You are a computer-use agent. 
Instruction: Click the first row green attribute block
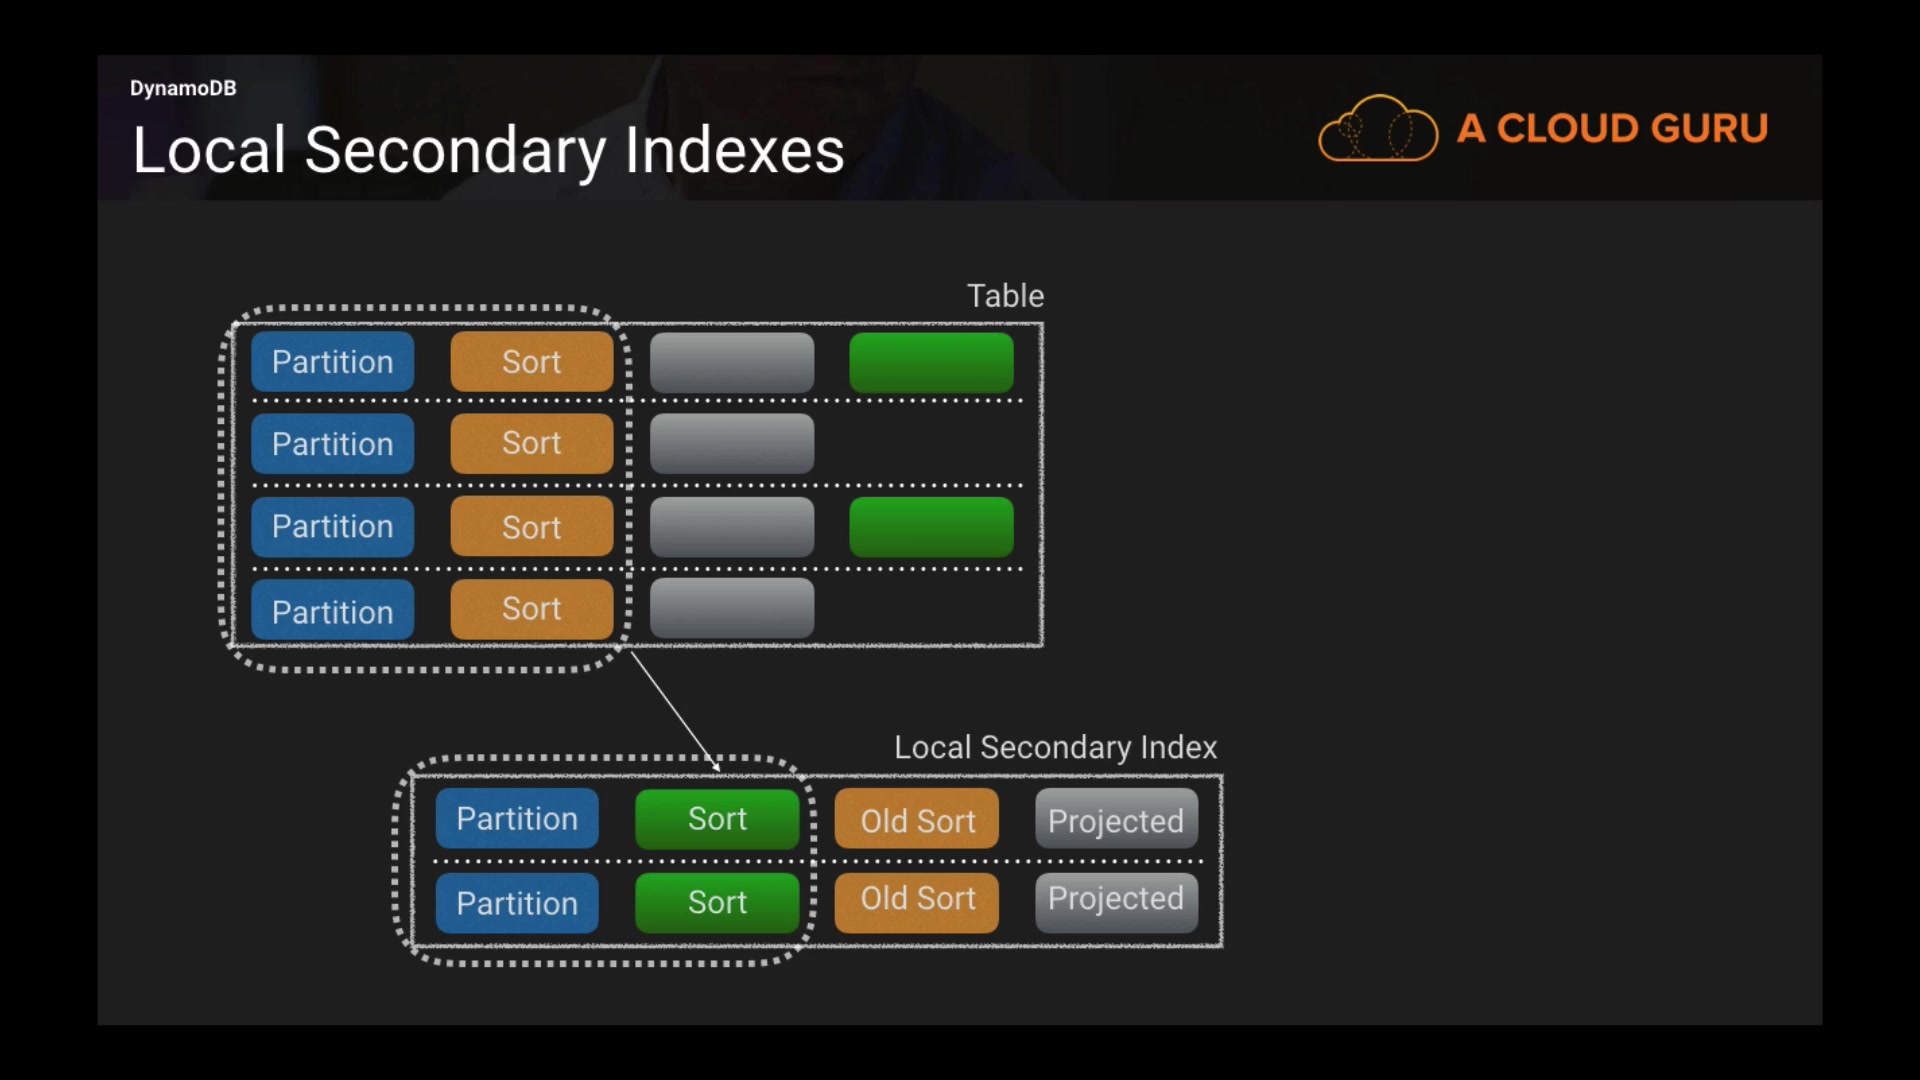(x=930, y=362)
